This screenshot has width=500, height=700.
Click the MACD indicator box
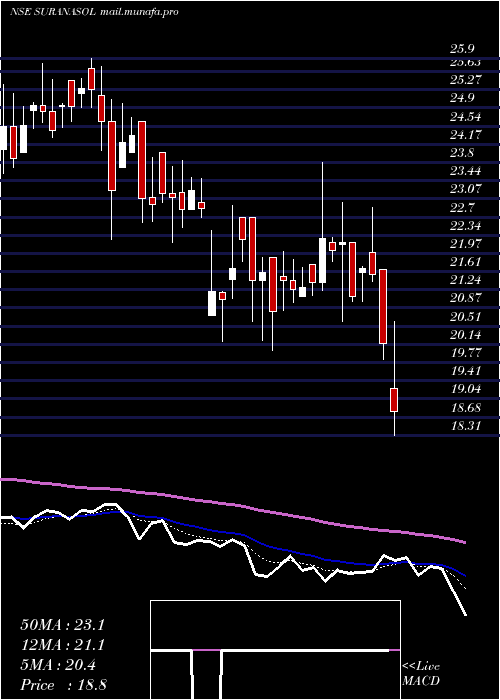275,650
